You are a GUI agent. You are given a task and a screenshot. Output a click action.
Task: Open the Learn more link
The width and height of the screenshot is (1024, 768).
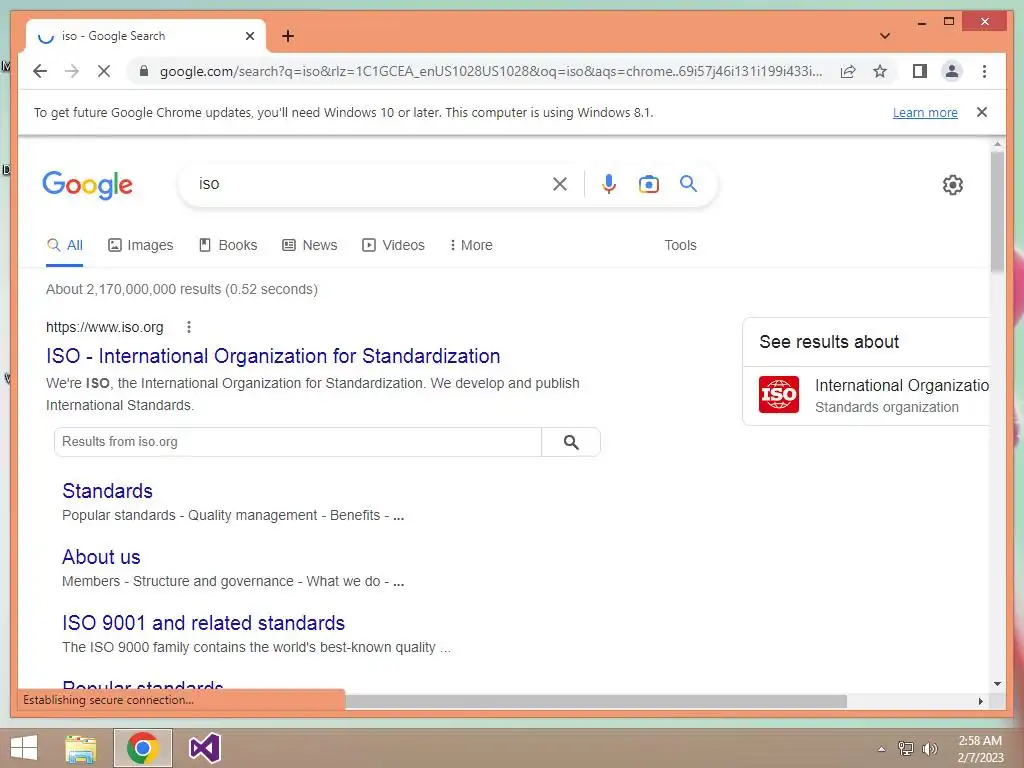(x=925, y=112)
